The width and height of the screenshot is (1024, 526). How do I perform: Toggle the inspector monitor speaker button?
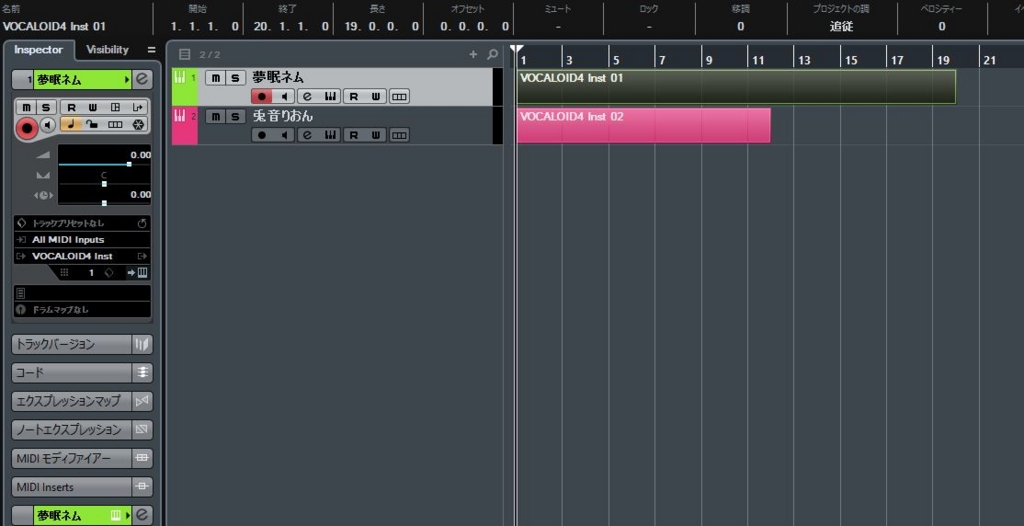tap(48, 125)
